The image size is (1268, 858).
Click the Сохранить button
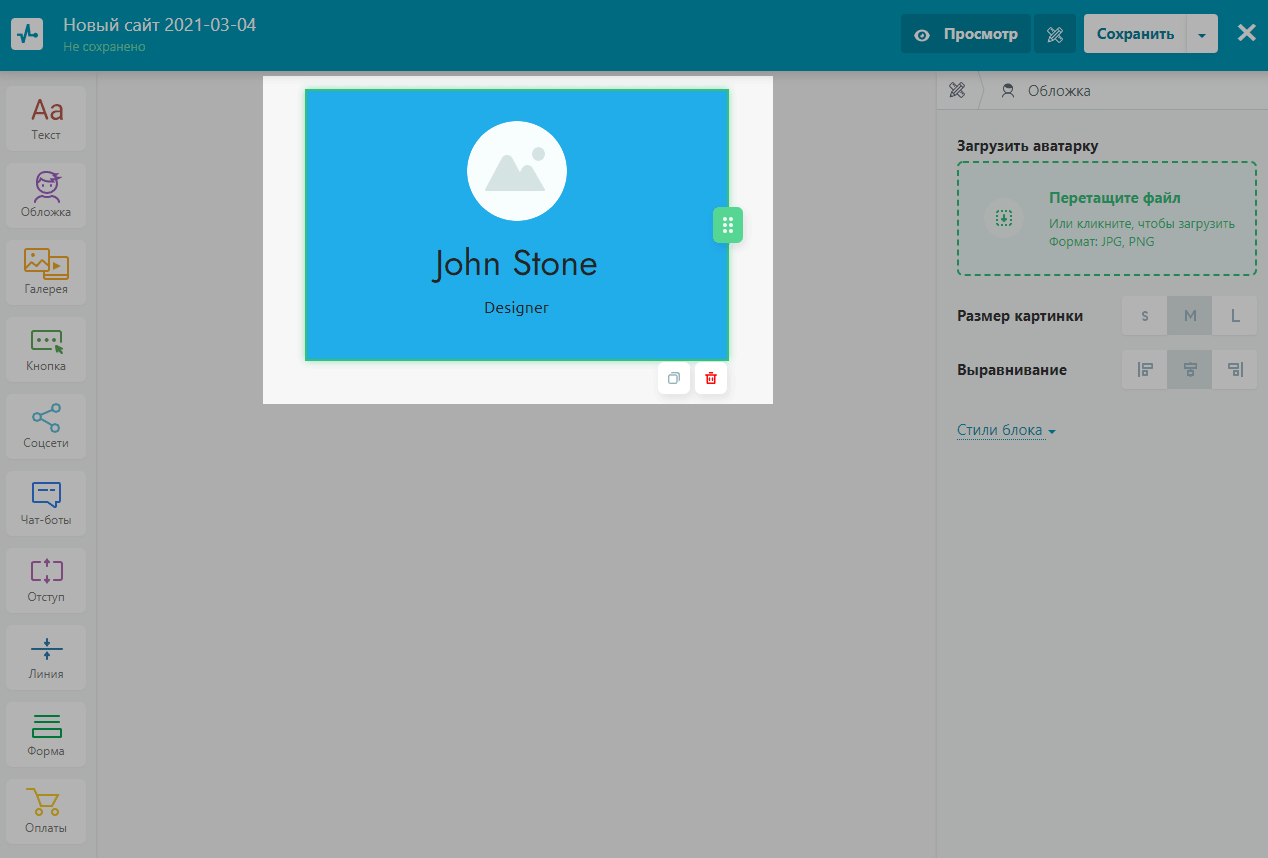(x=1135, y=34)
